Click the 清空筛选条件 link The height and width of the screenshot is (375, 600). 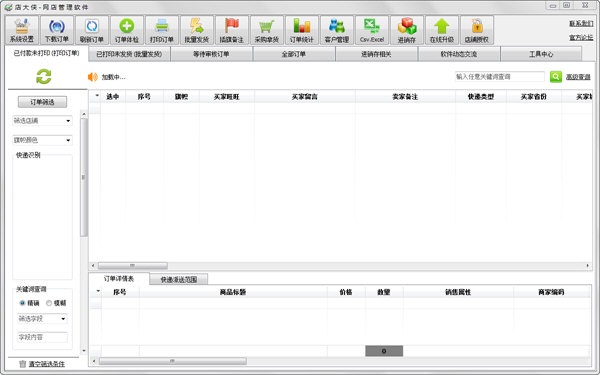tap(47, 364)
